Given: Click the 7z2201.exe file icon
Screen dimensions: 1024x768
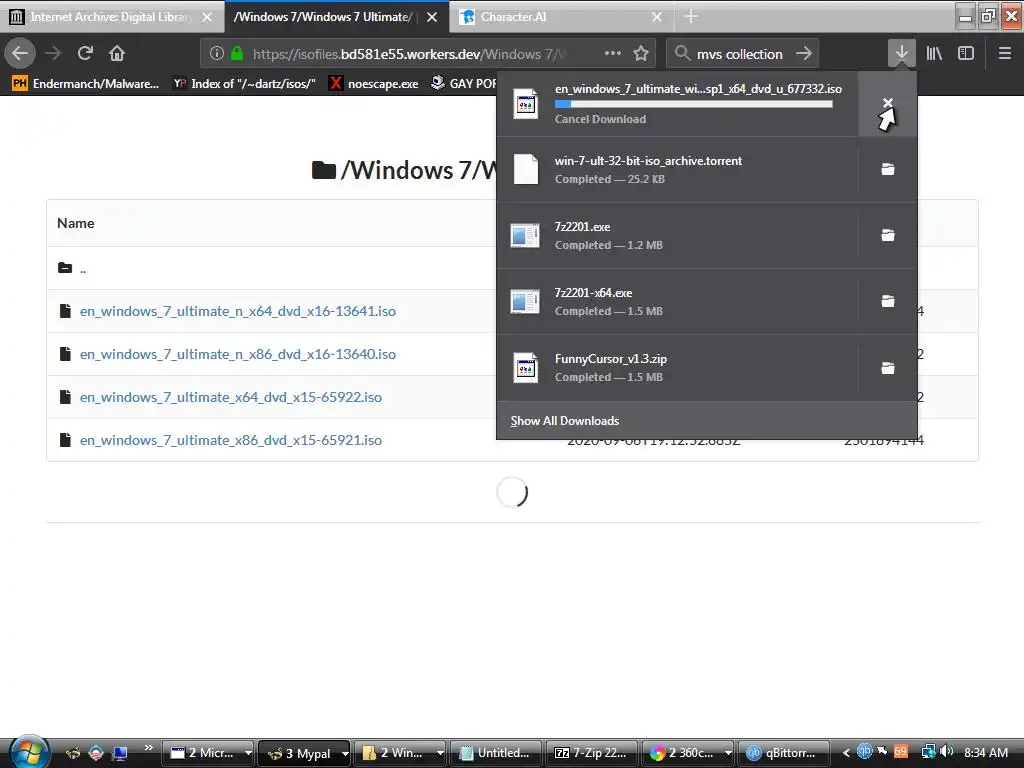Looking at the screenshot, I should point(525,236).
